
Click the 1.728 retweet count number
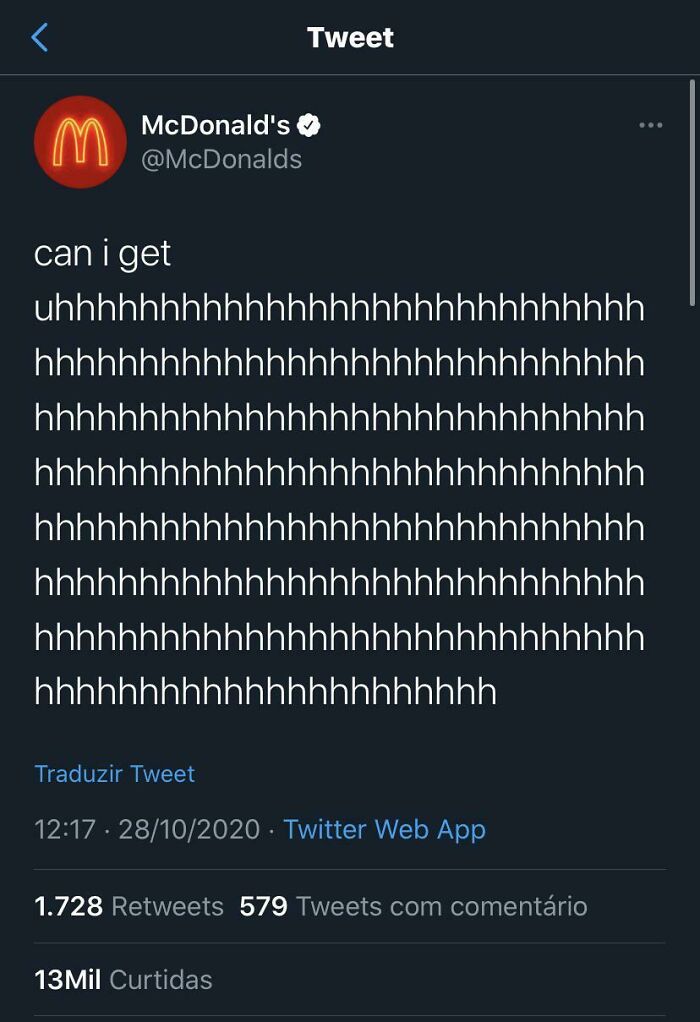click(68, 906)
